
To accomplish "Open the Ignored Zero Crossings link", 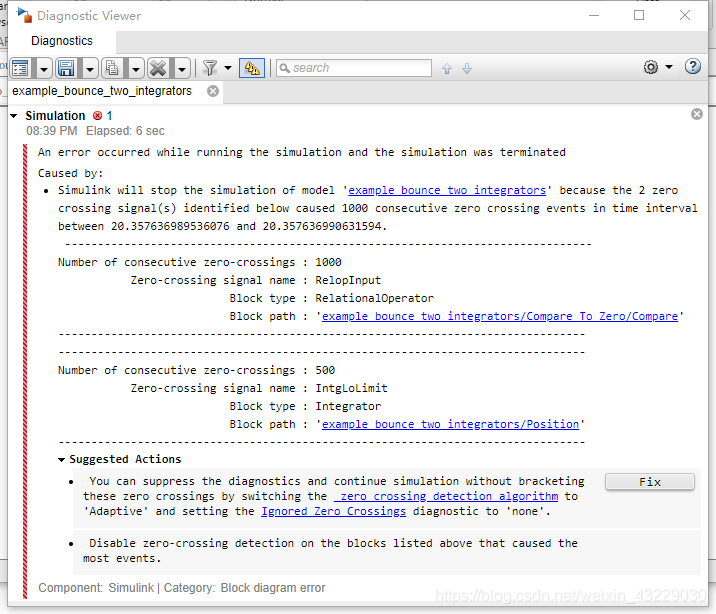I will 333,511.
